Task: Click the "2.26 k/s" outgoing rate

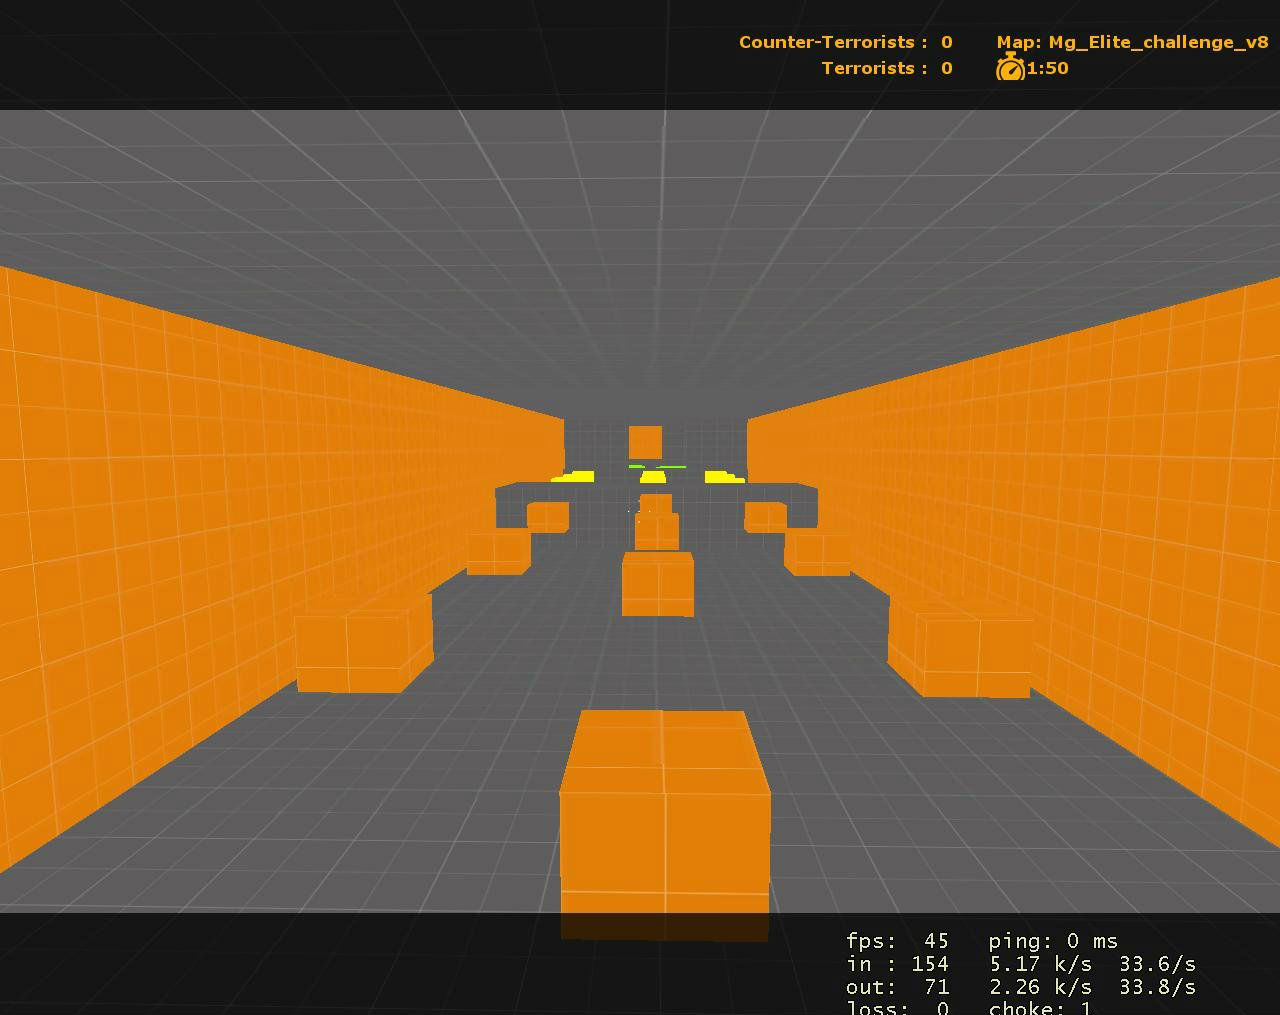Action: point(1040,987)
